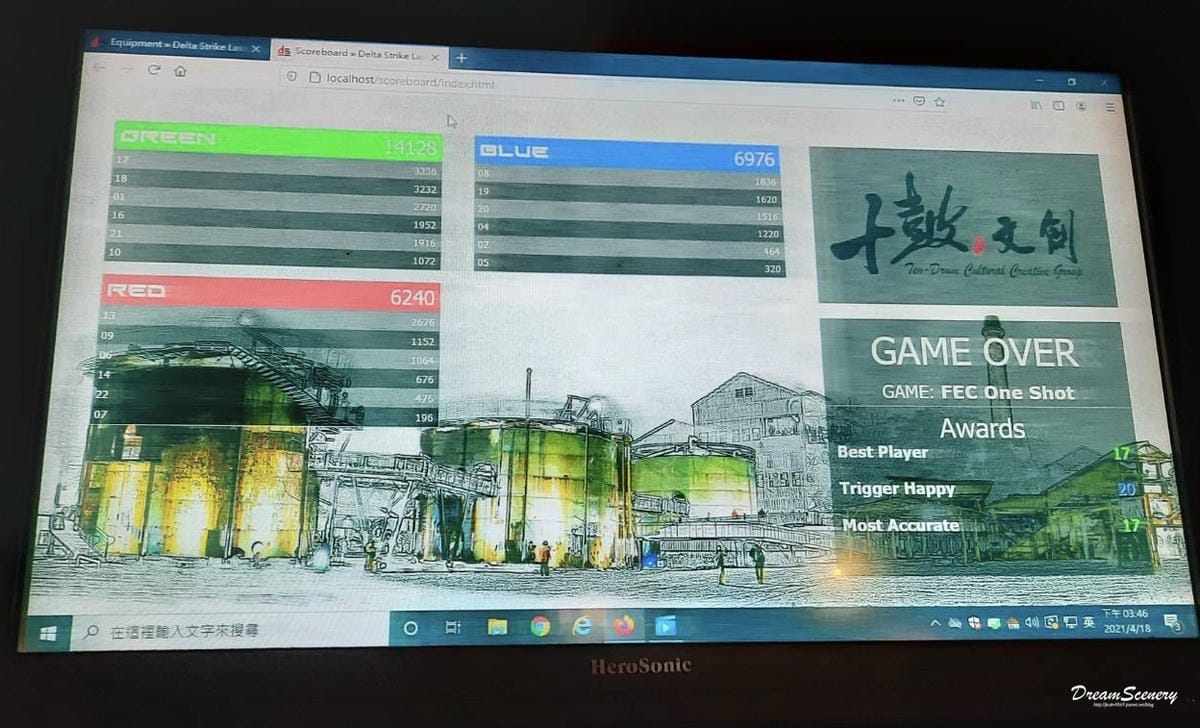The image size is (1200, 728).
Task: Open the notification center
Action: point(1173,622)
